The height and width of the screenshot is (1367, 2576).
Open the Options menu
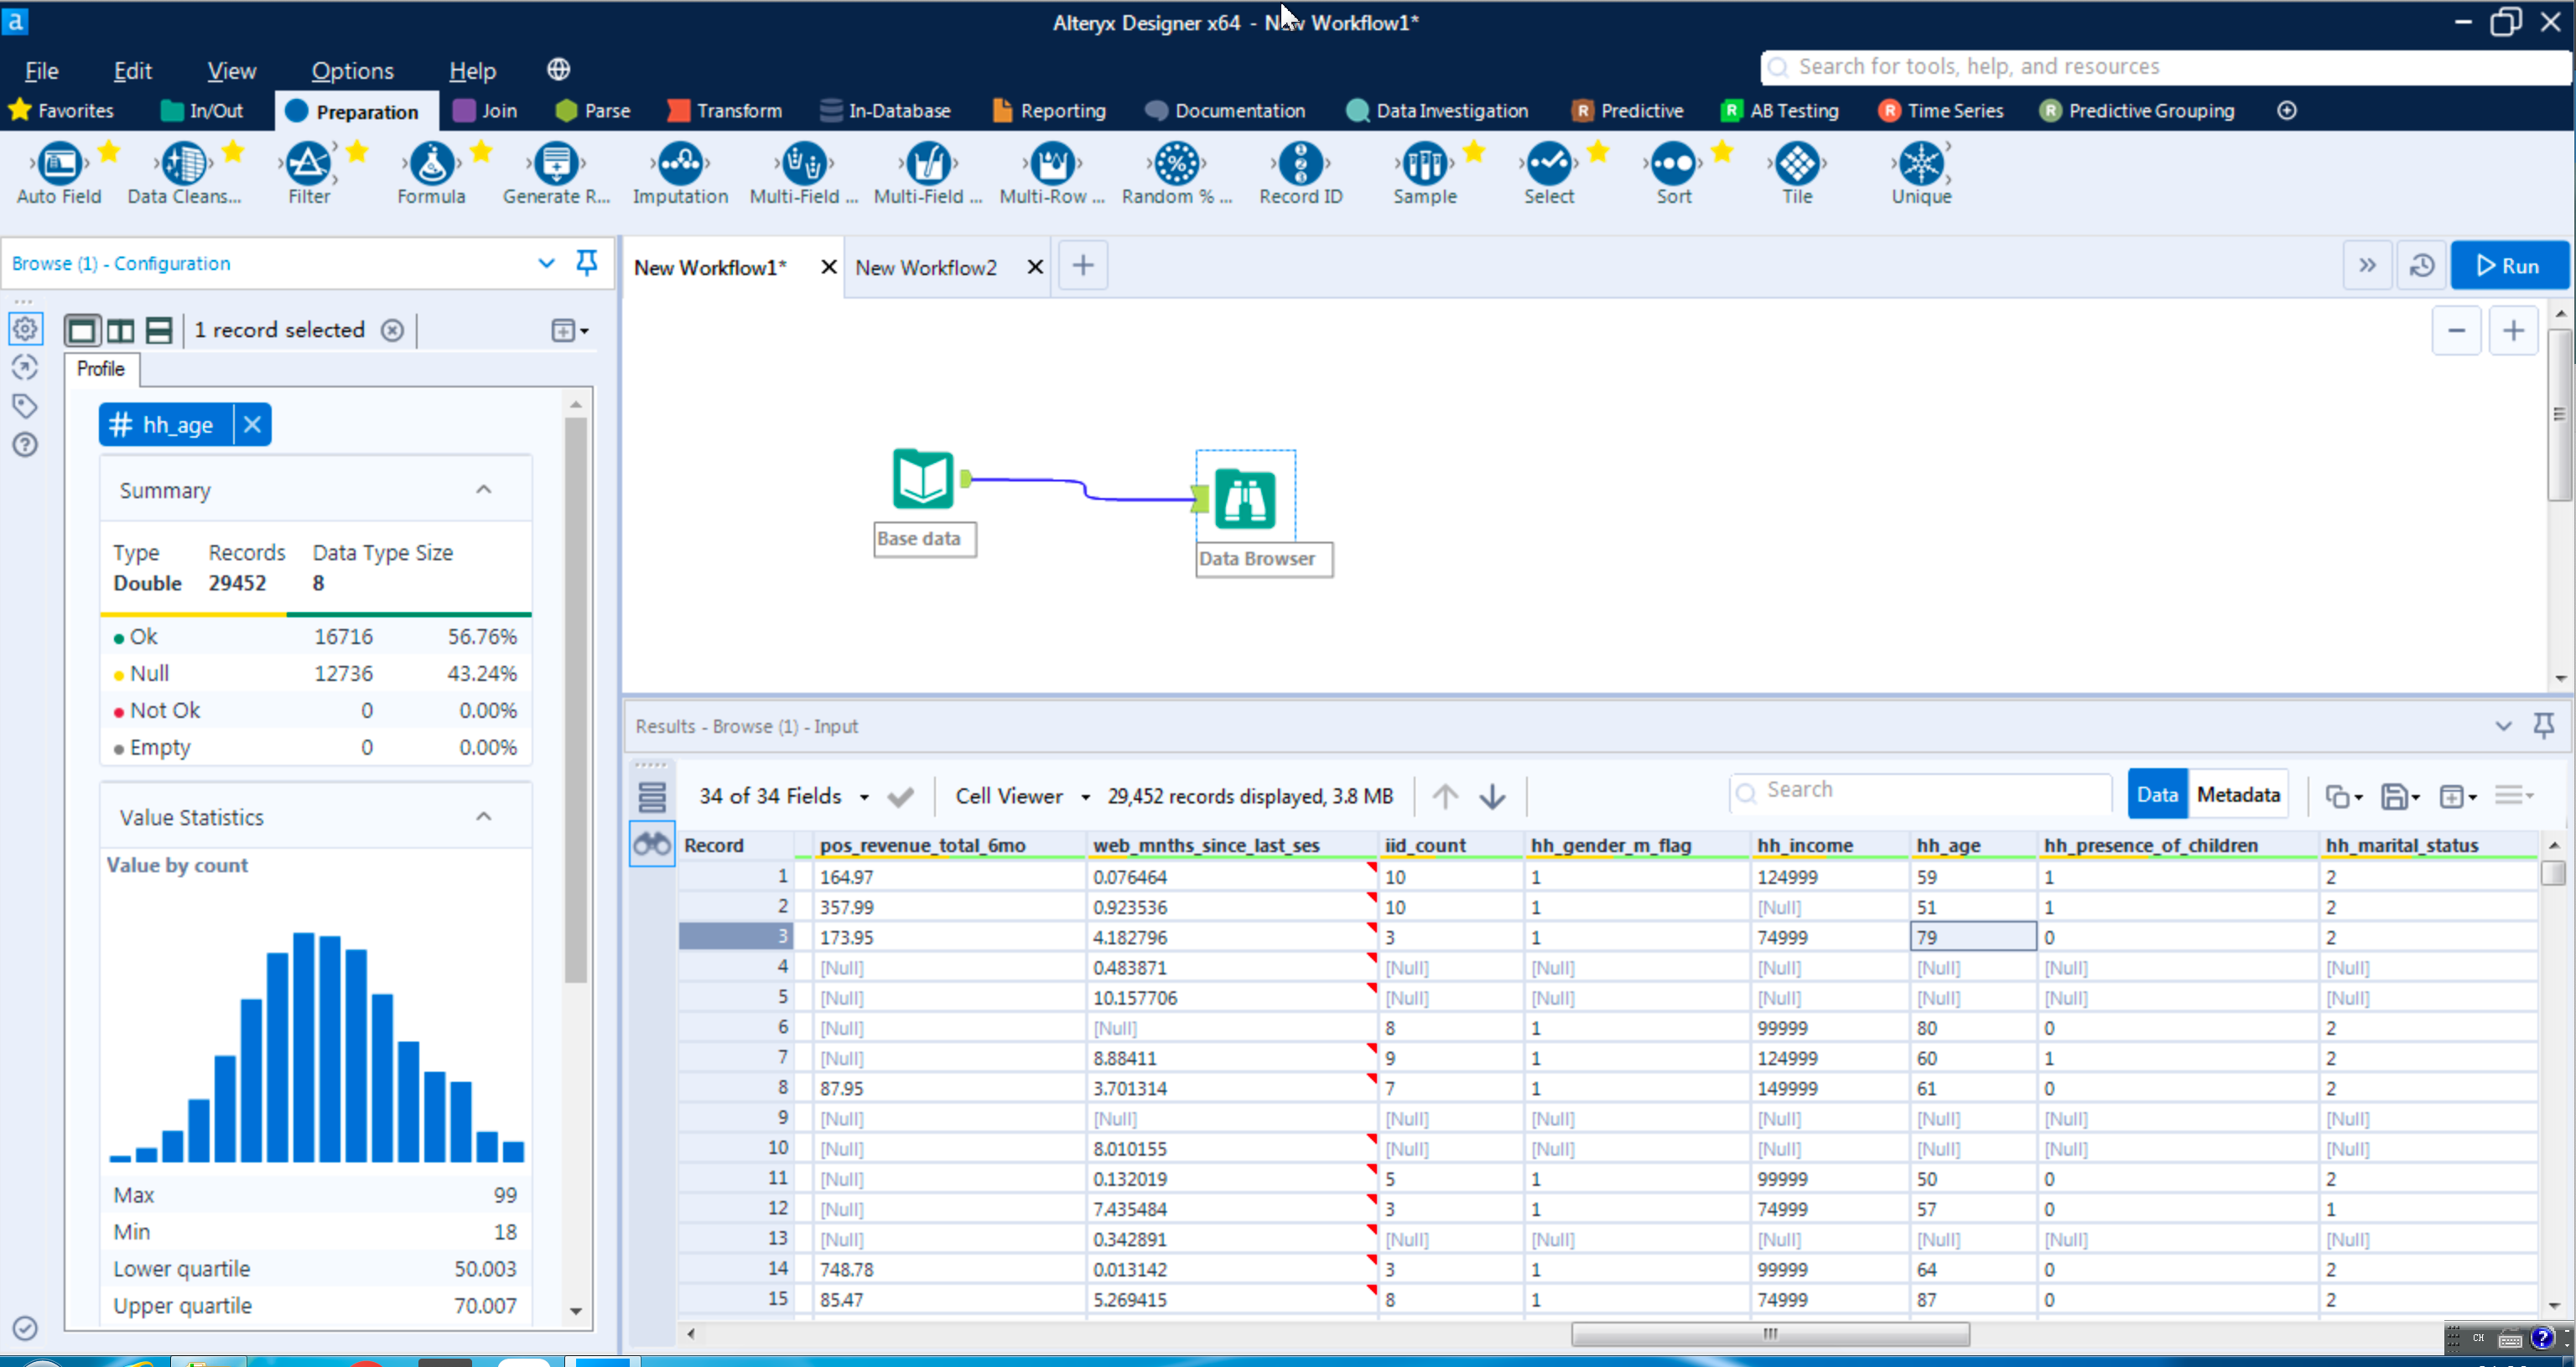pyautogui.click(x=352, y=71)
